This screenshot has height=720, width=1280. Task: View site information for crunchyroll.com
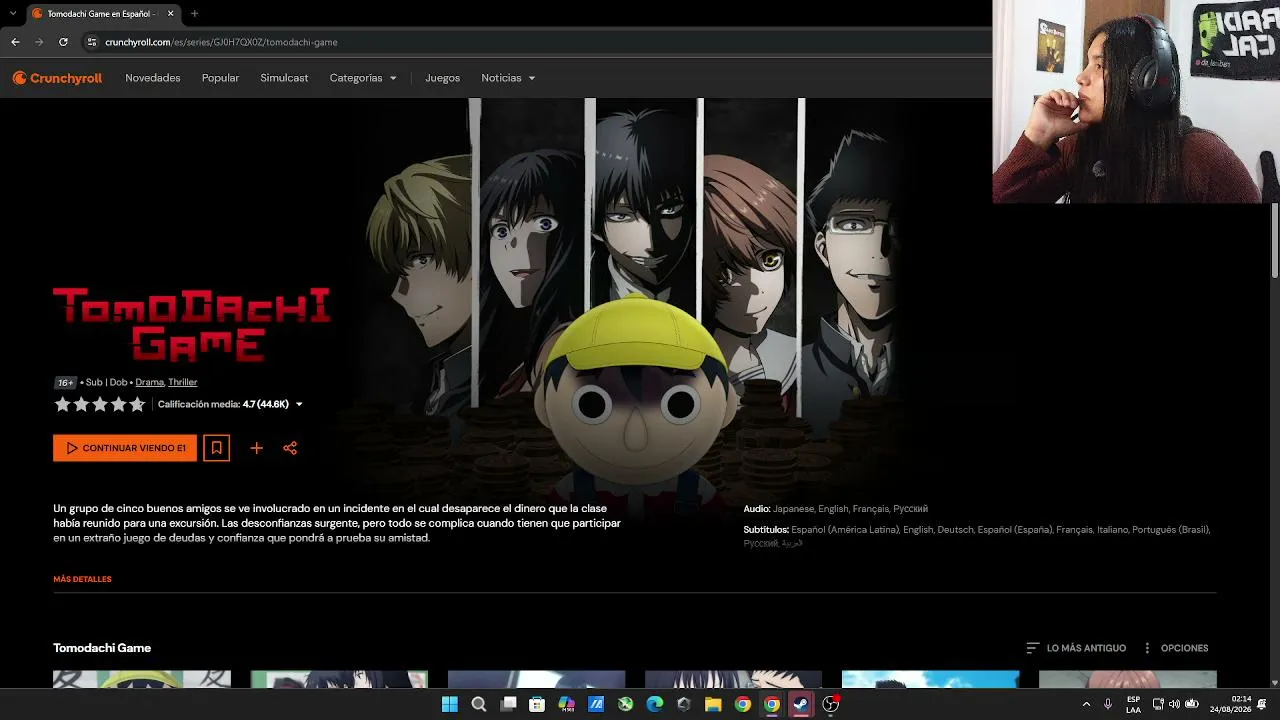pyautogui.click(x=92, y=42)
